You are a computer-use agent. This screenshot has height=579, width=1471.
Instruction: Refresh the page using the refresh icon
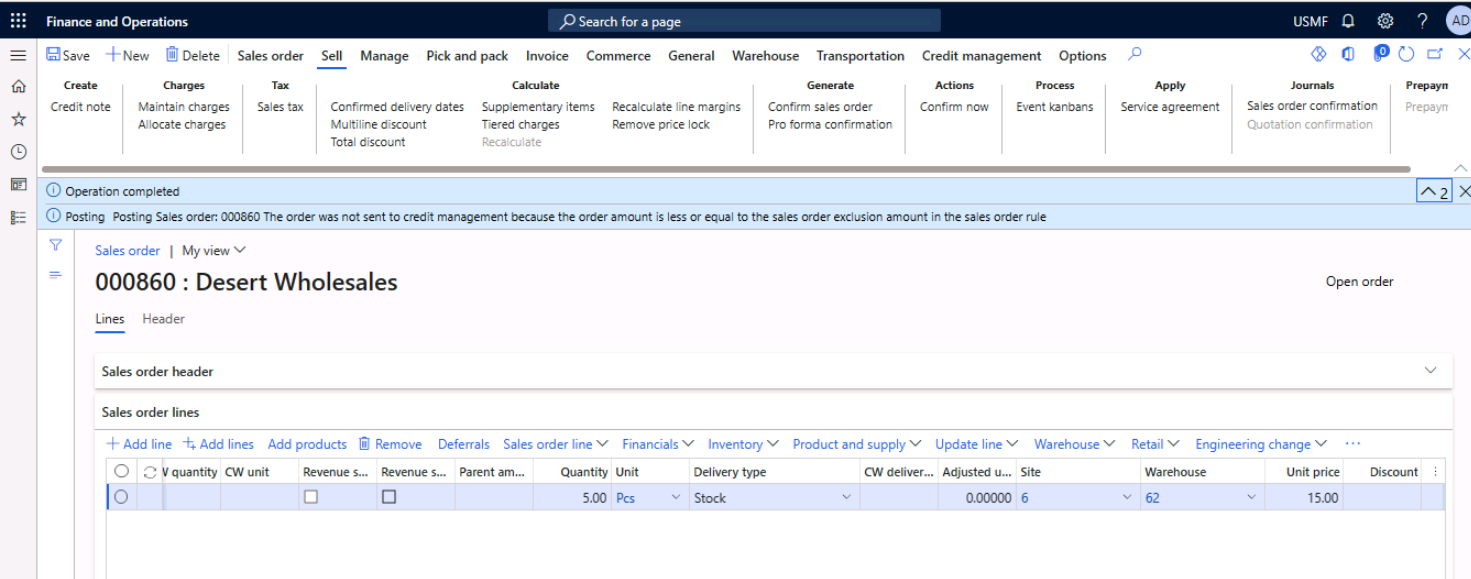pyautogui.click(x=1407, y=55)
